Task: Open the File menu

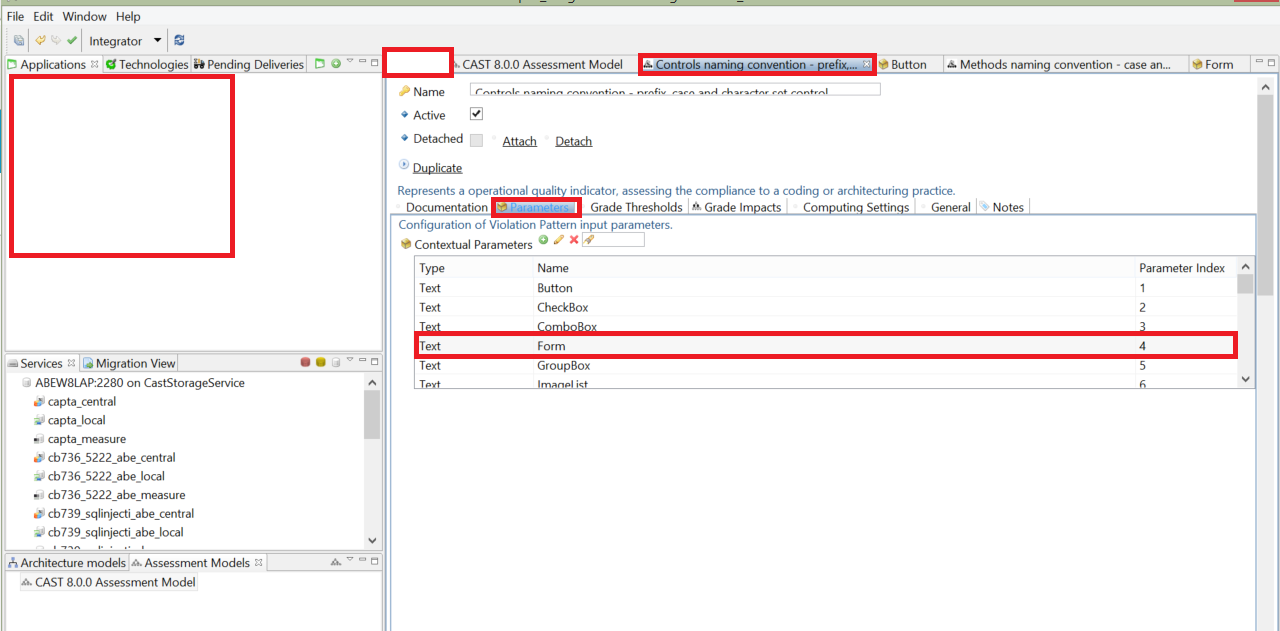Action: click(15, 16)
